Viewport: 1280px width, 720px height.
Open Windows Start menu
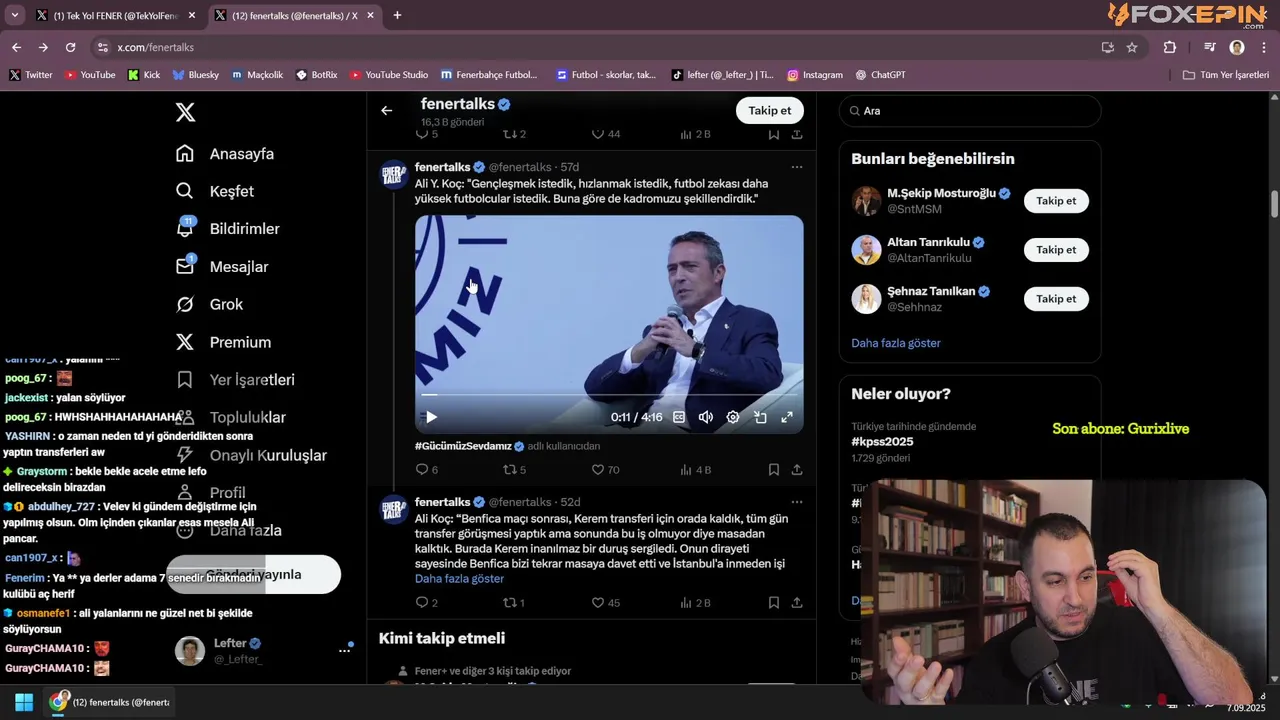24,702
